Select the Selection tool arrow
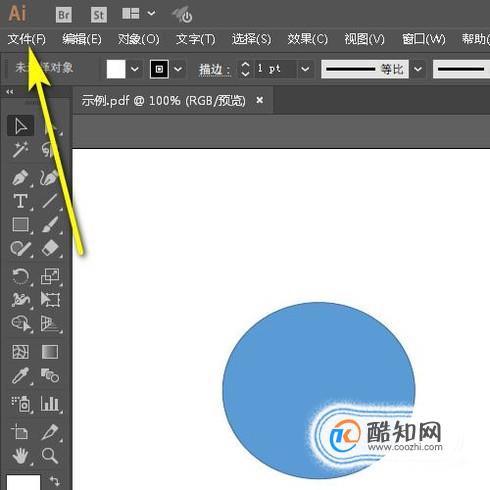490x490 pixels. [x=21, y=126]
